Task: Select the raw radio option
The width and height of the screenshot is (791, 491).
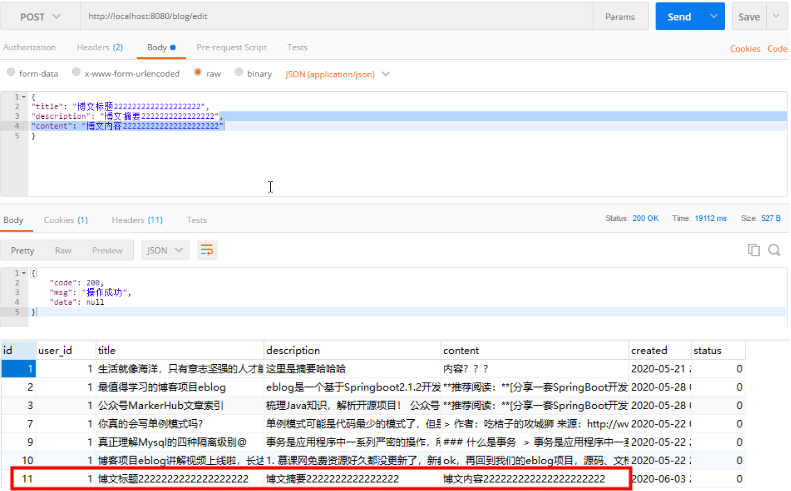Action: tap(198, 72)
